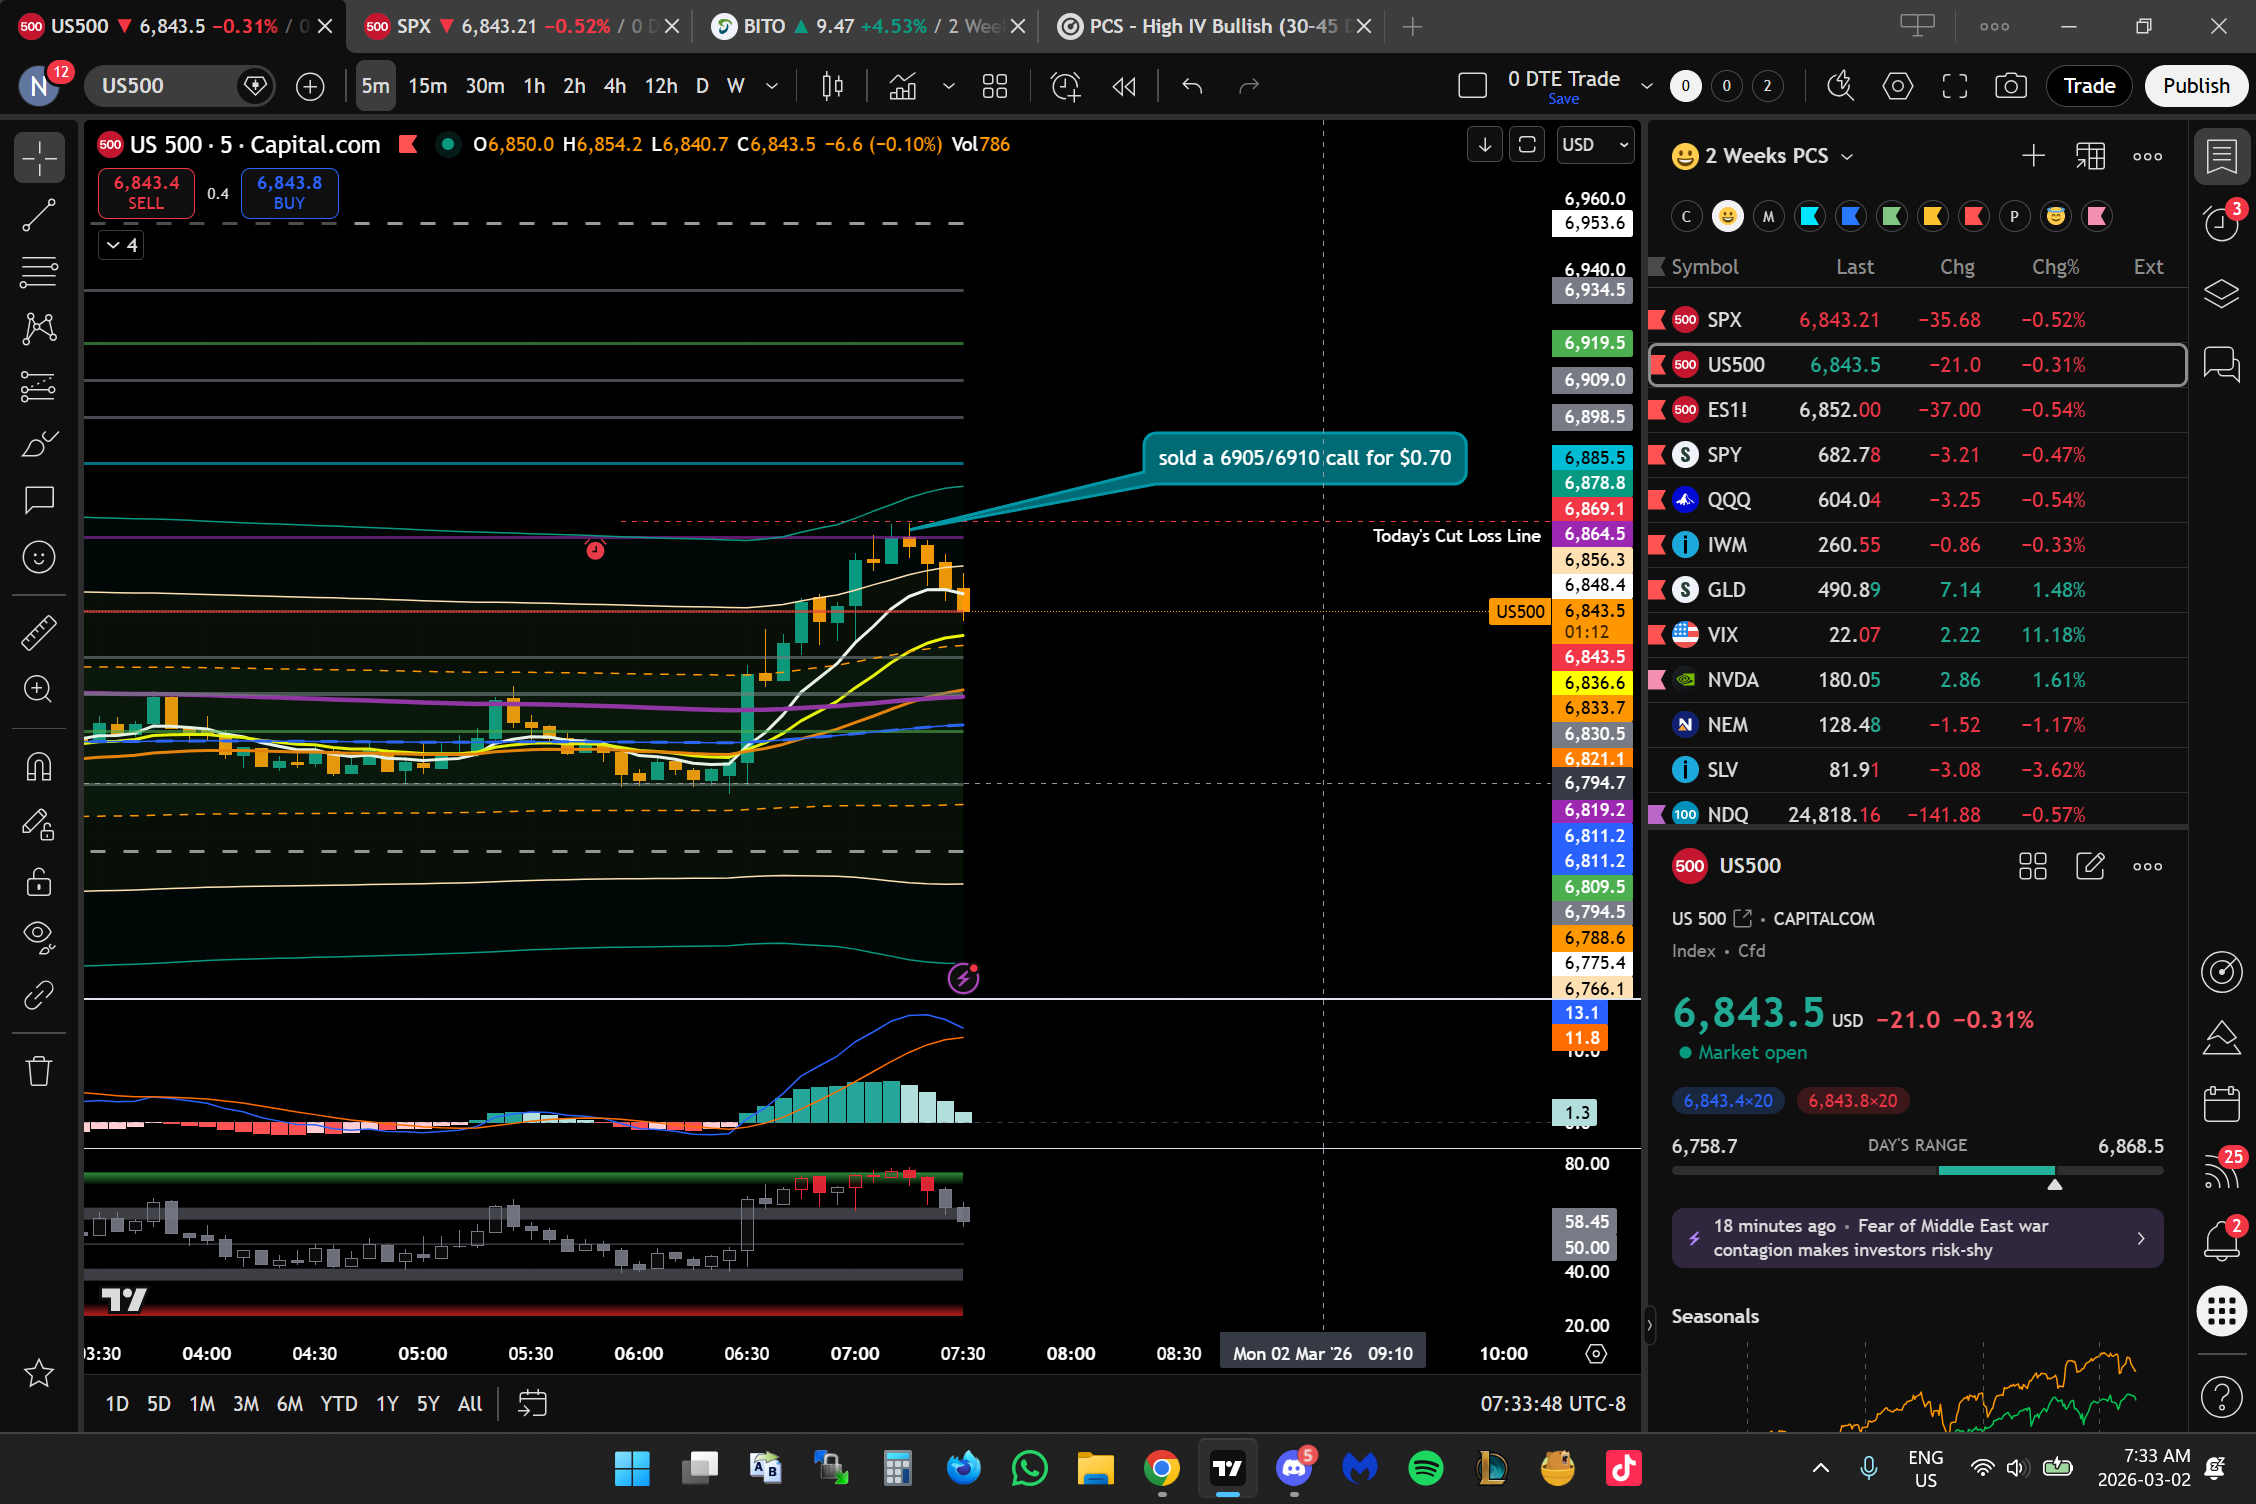Open the USD currency dropdown
Screen dimensions: 2256x1504
[1596, 145]
